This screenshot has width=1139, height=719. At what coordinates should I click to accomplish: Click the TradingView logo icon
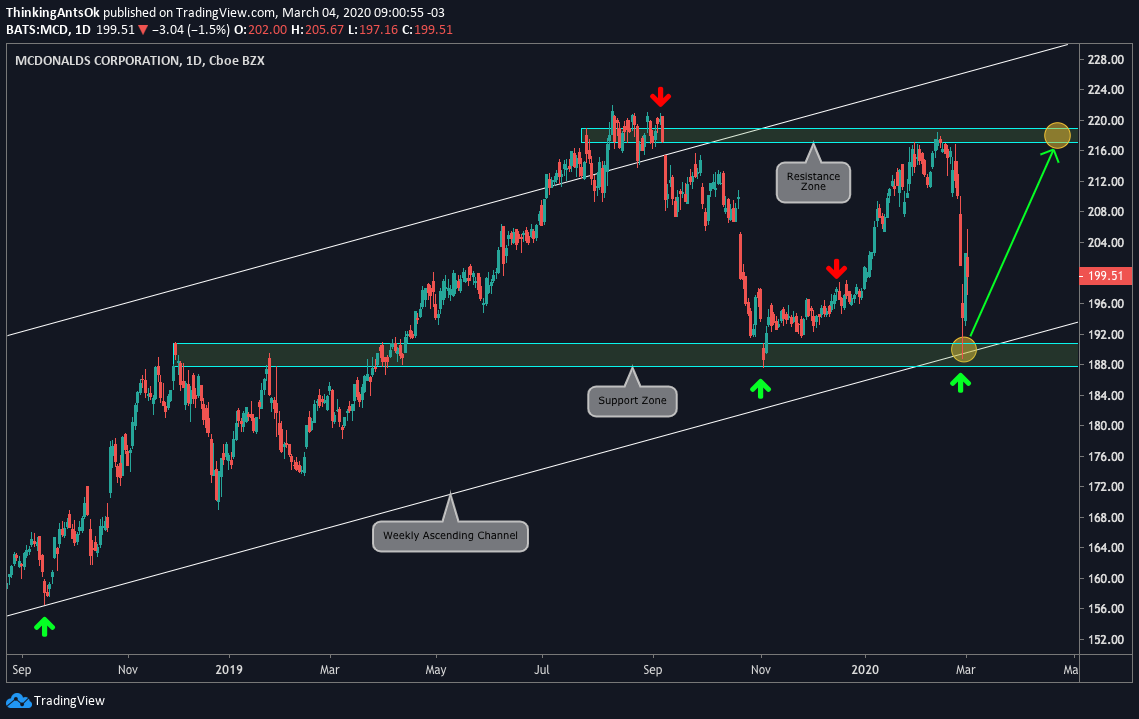(18, 701)
